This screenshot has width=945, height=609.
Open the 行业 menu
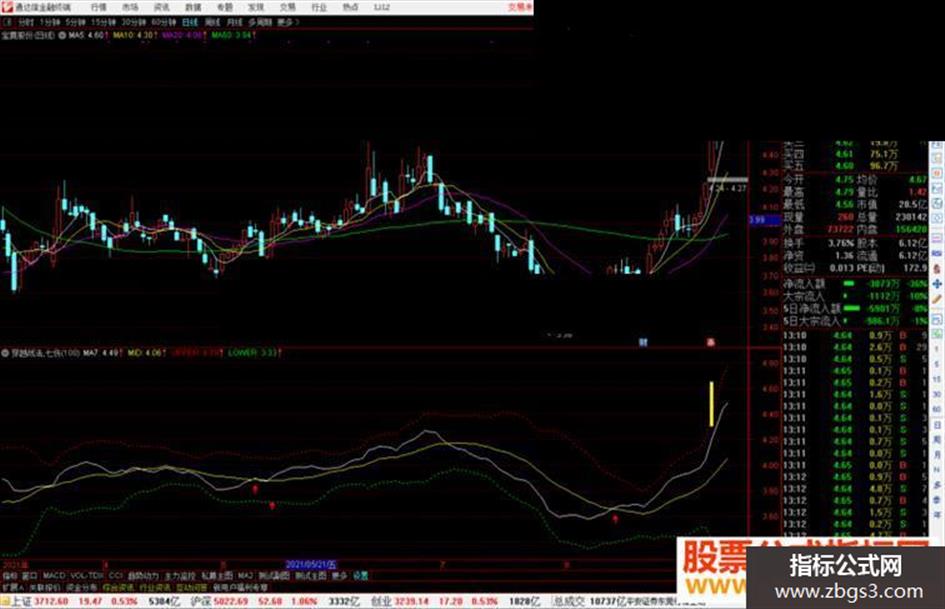pyautogui.click(x=319, y=7)
